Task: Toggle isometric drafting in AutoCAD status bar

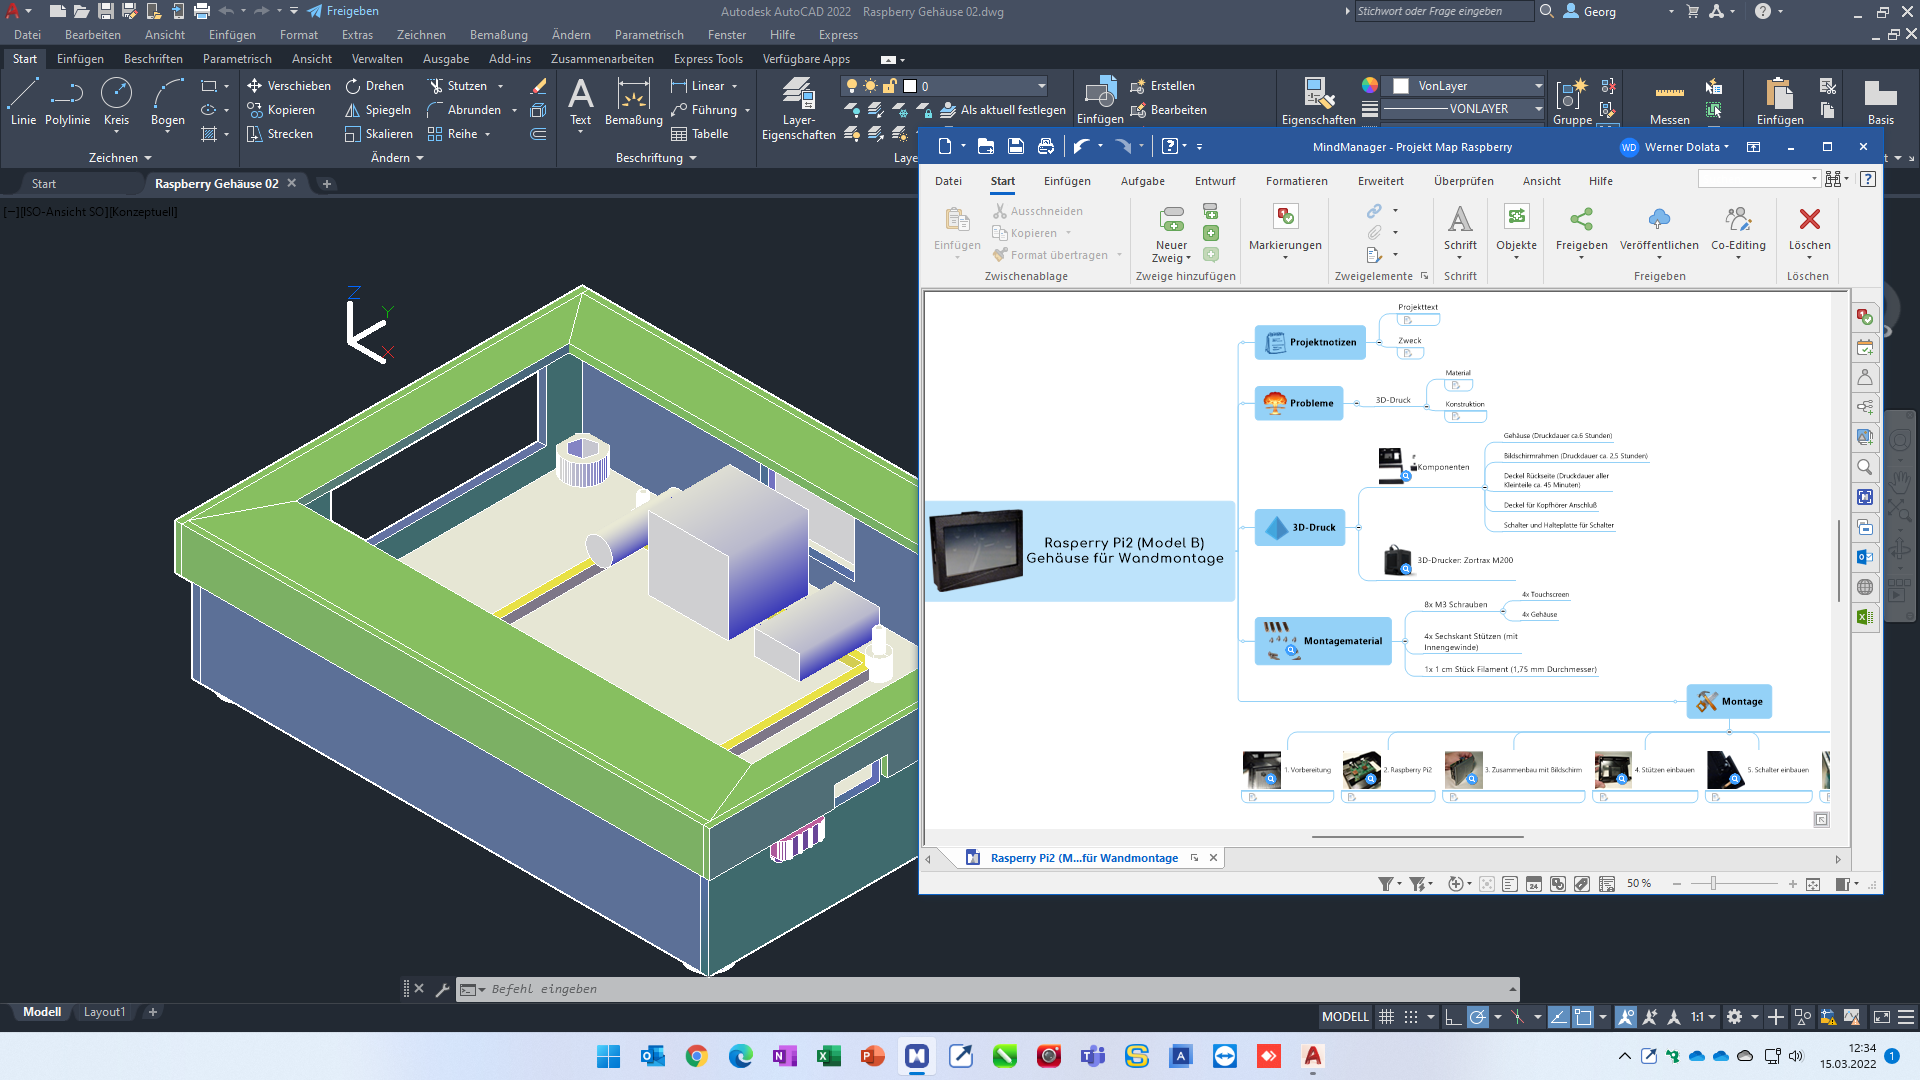Action: coord(1517,1017)
